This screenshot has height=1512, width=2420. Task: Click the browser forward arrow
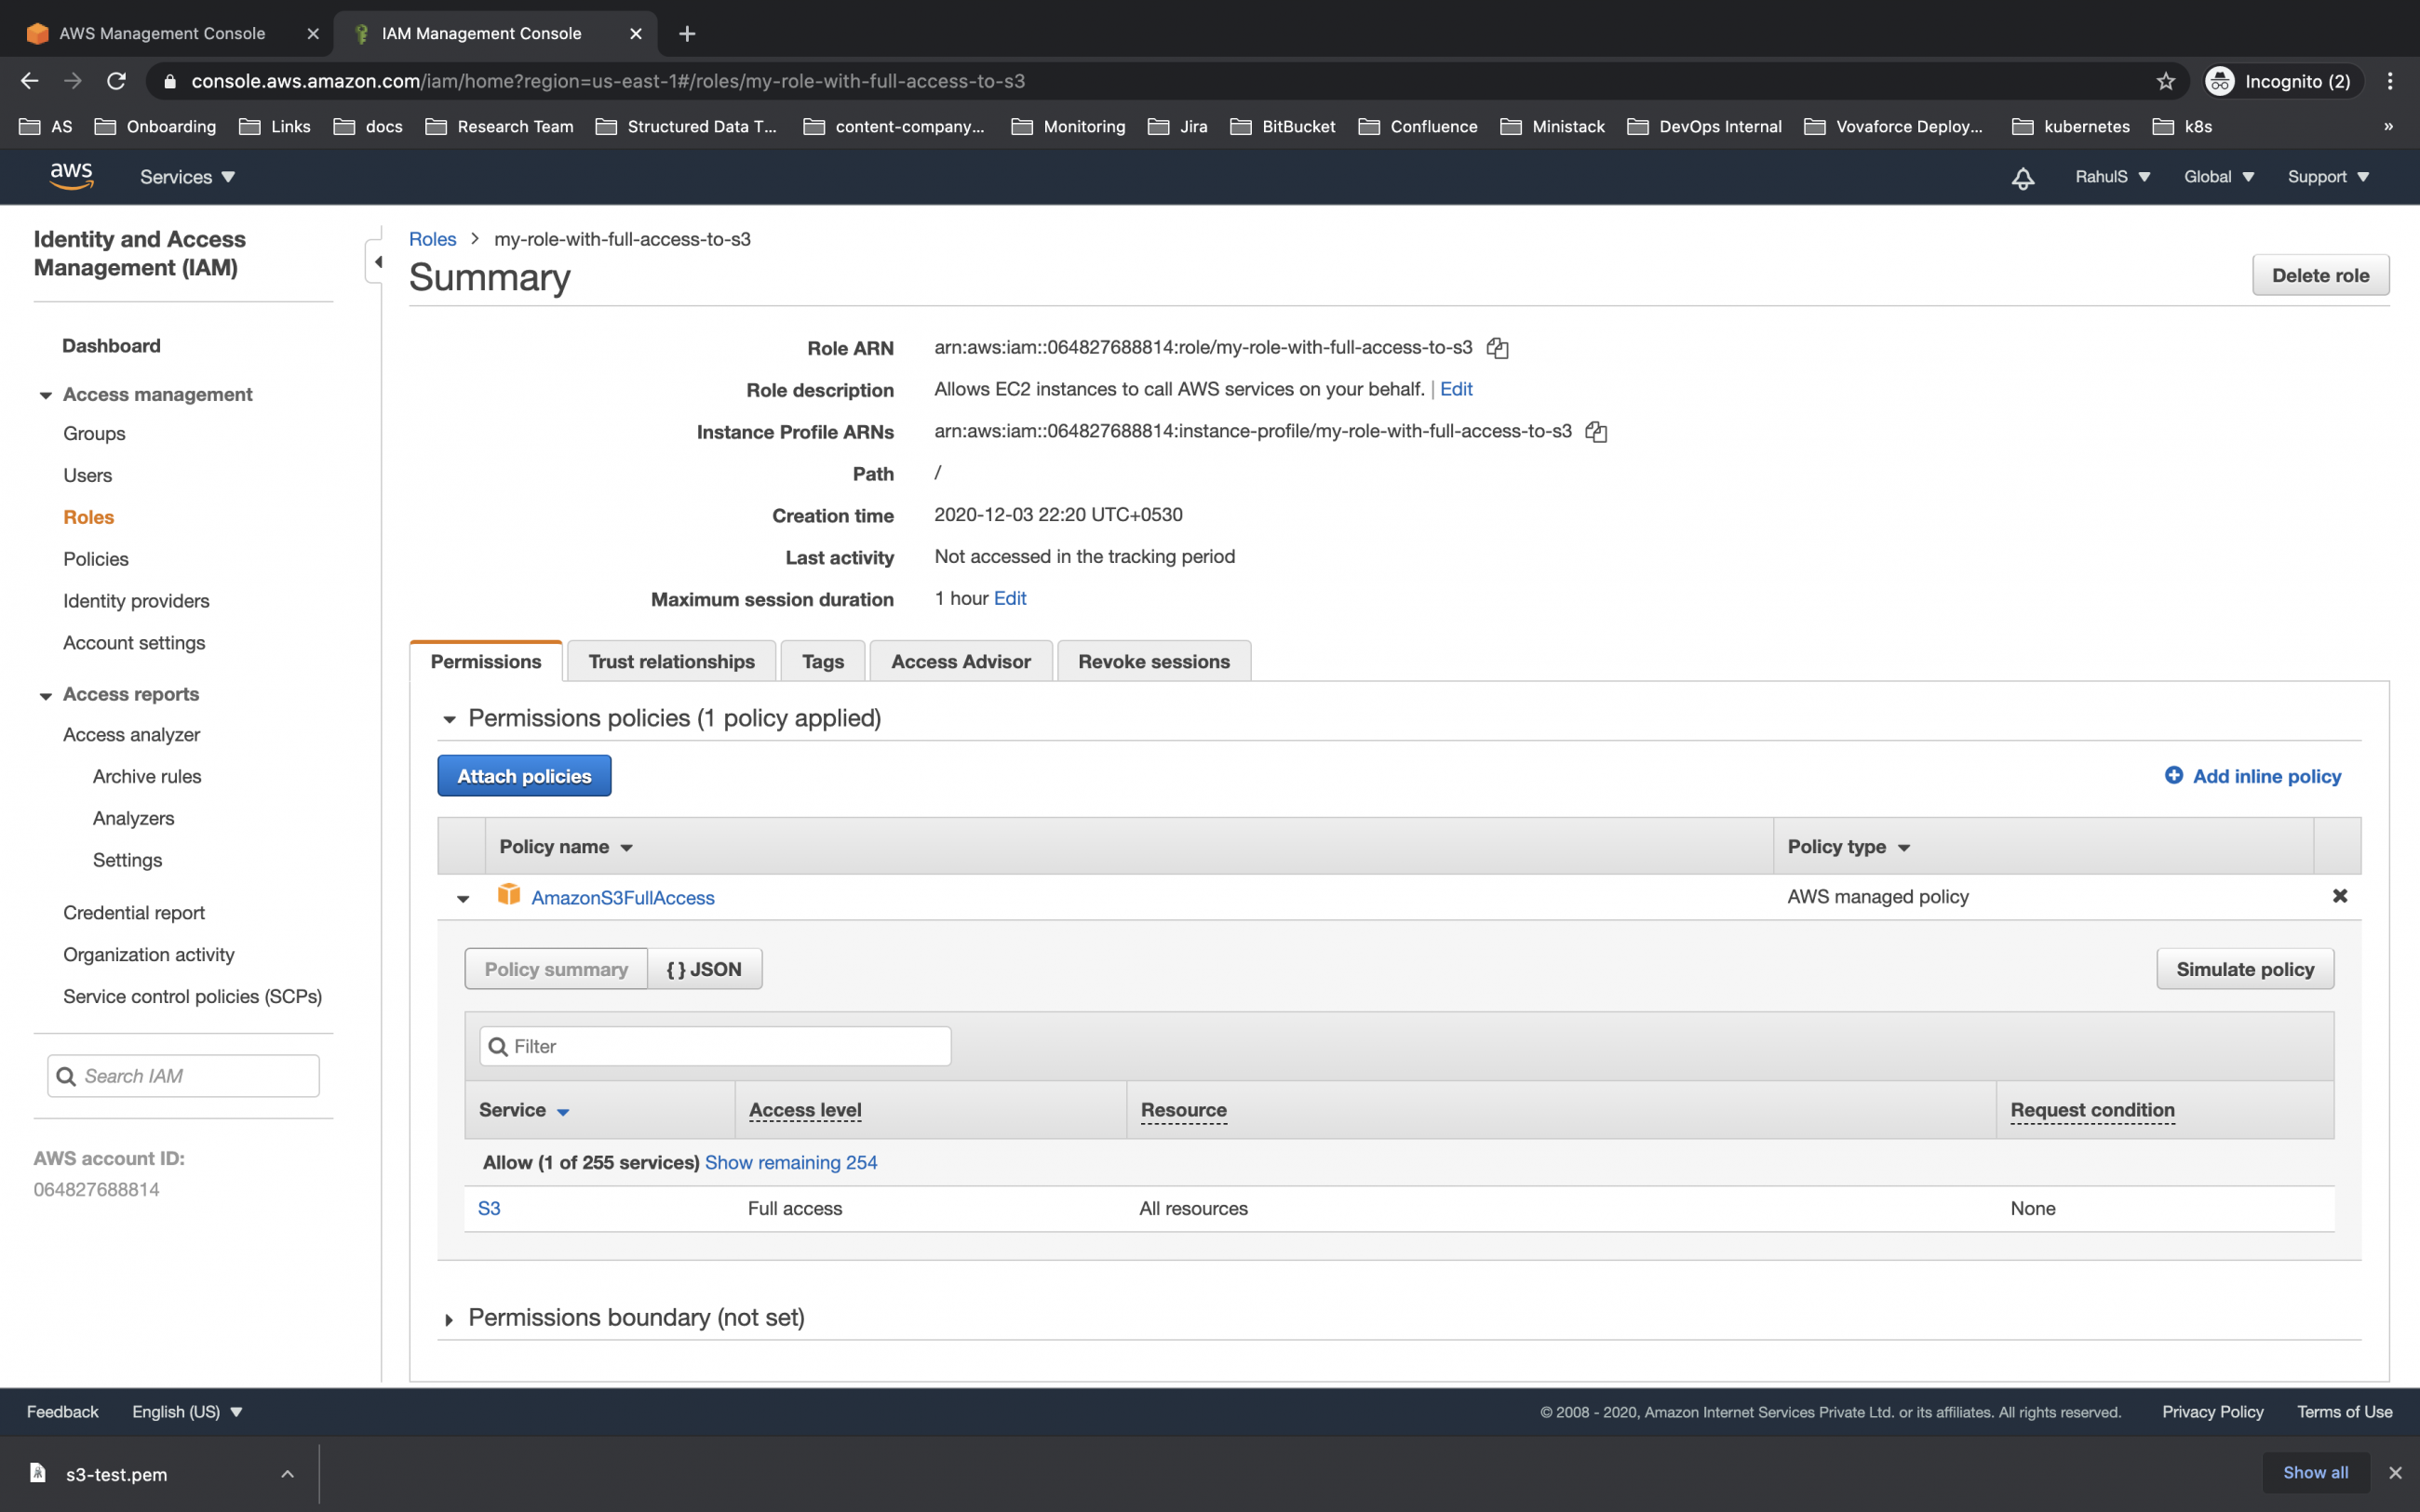(72, 81)
